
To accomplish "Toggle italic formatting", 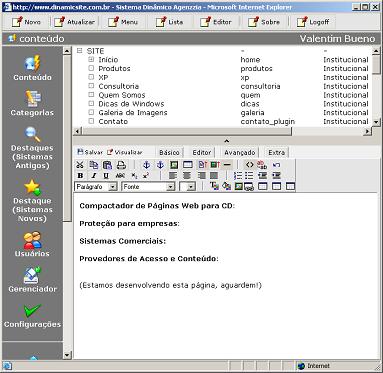I will click(94, 176).
